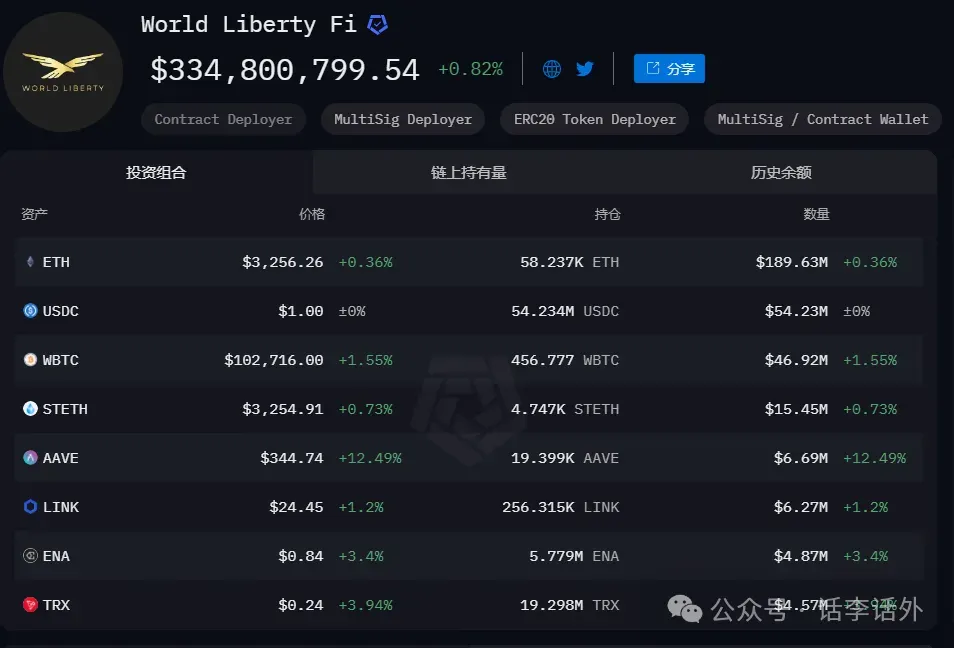Click the ETH token icon
This screenshot has height=648, width=954.
(30, 262)
